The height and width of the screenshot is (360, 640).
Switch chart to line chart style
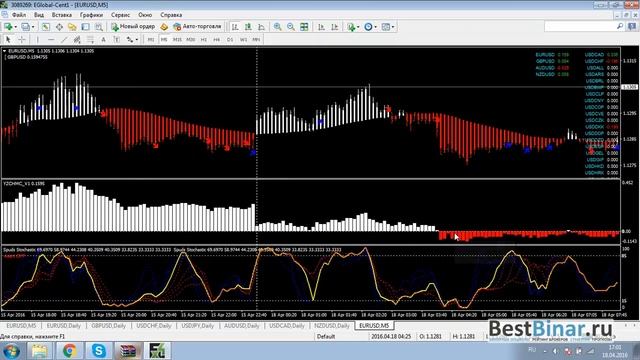261,27
